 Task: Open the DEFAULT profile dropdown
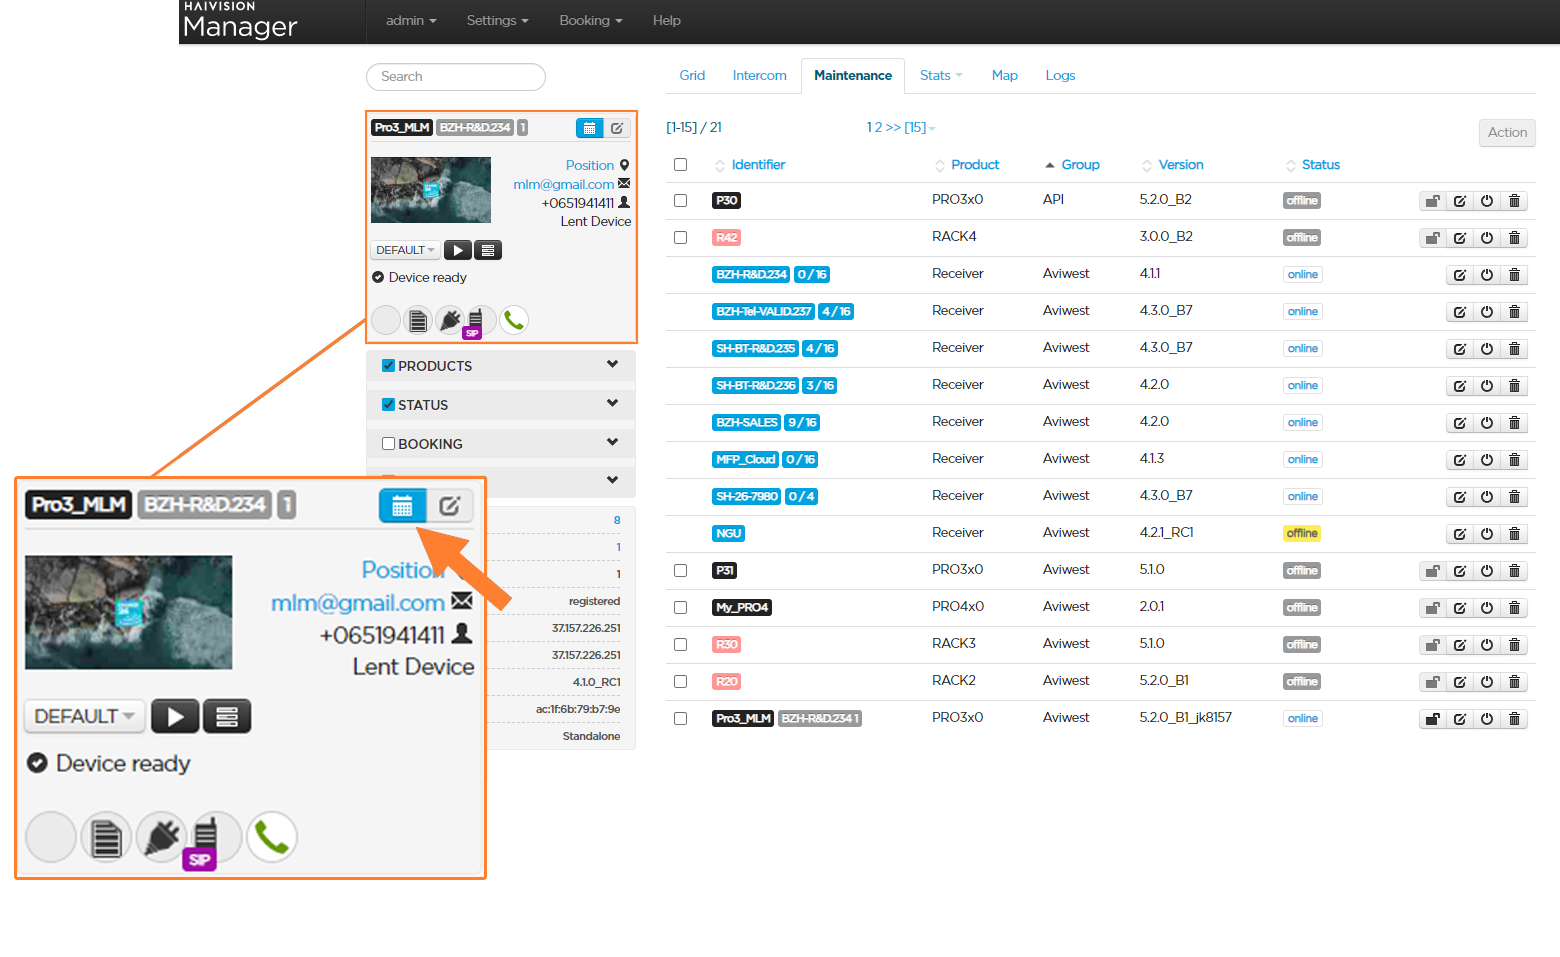[x=405, y=250]
